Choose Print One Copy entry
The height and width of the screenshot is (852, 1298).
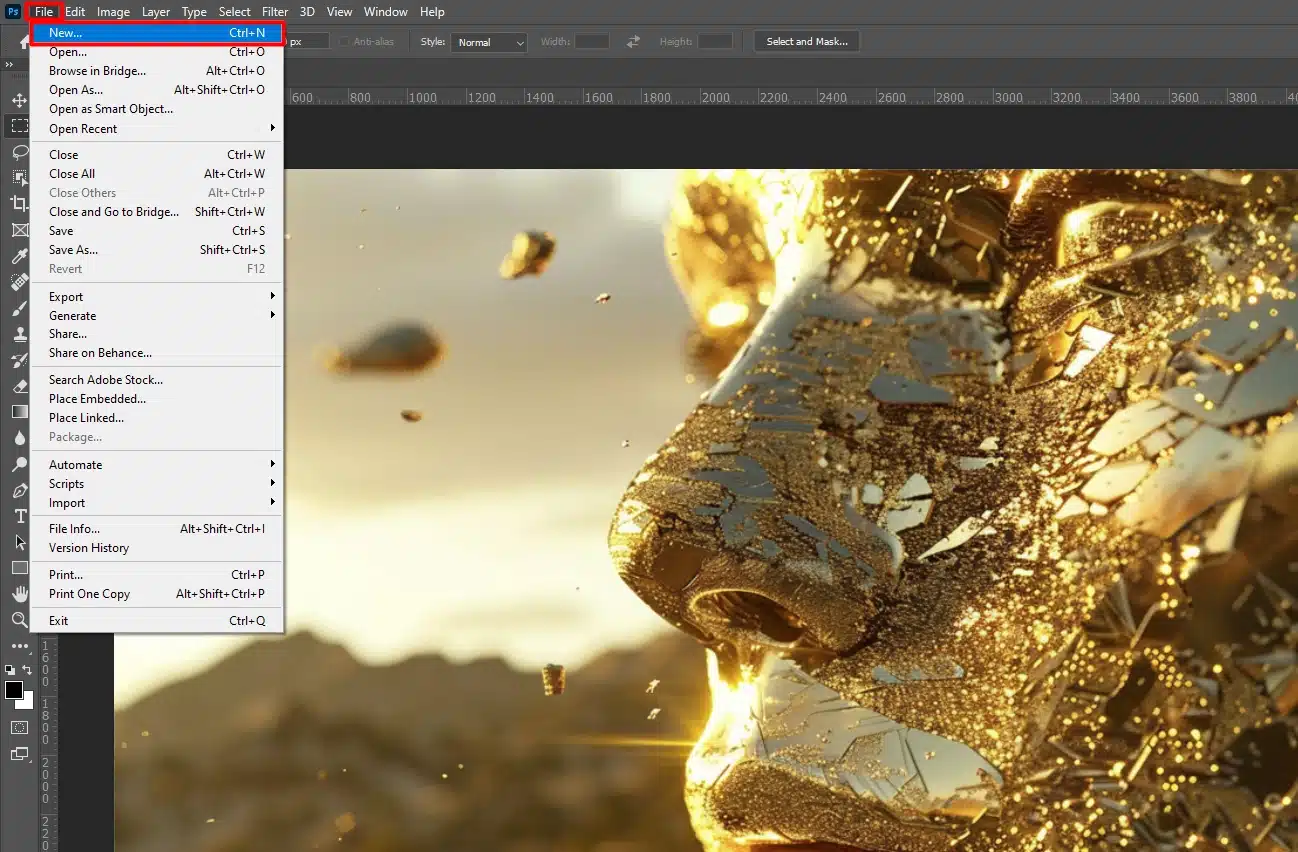(157, 594)
